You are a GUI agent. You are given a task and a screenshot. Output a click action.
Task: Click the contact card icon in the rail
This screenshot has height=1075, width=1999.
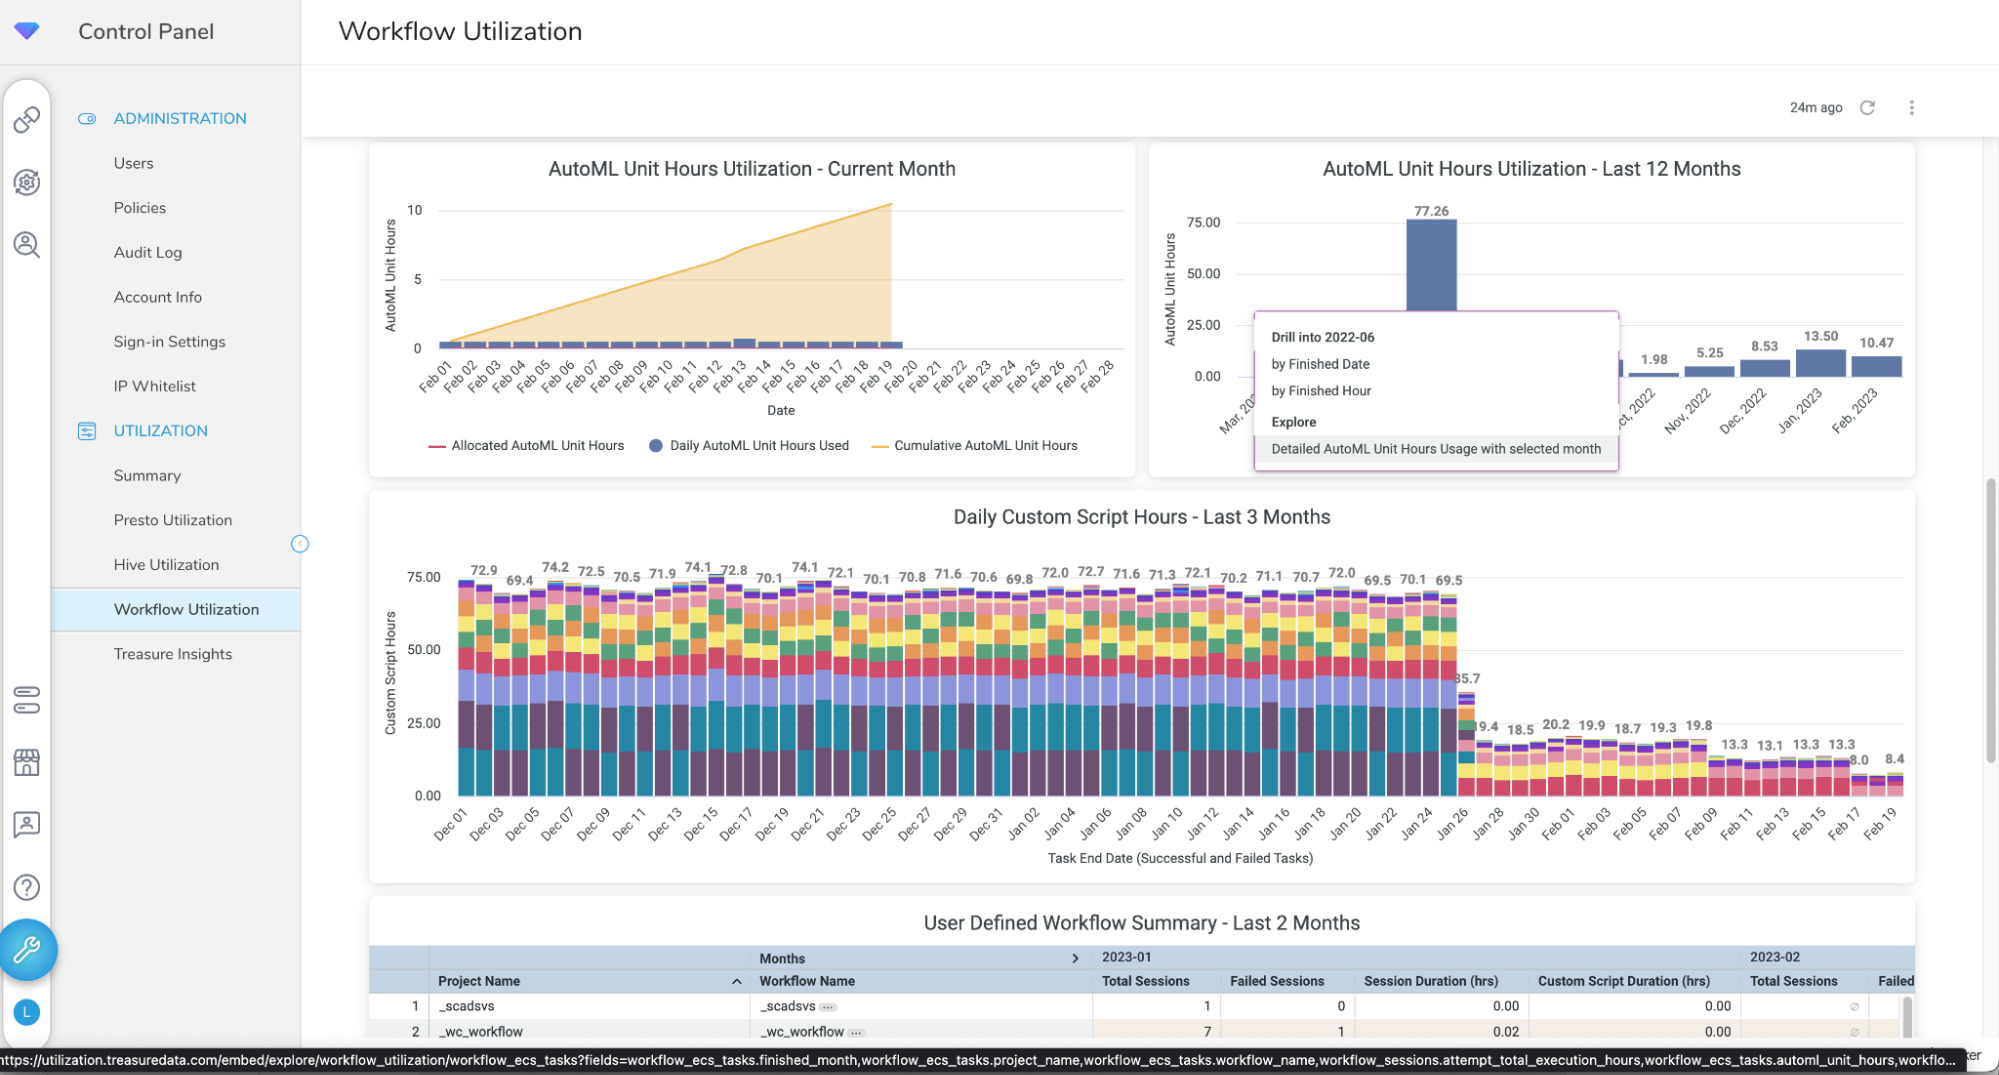click(x=27, y=825)
